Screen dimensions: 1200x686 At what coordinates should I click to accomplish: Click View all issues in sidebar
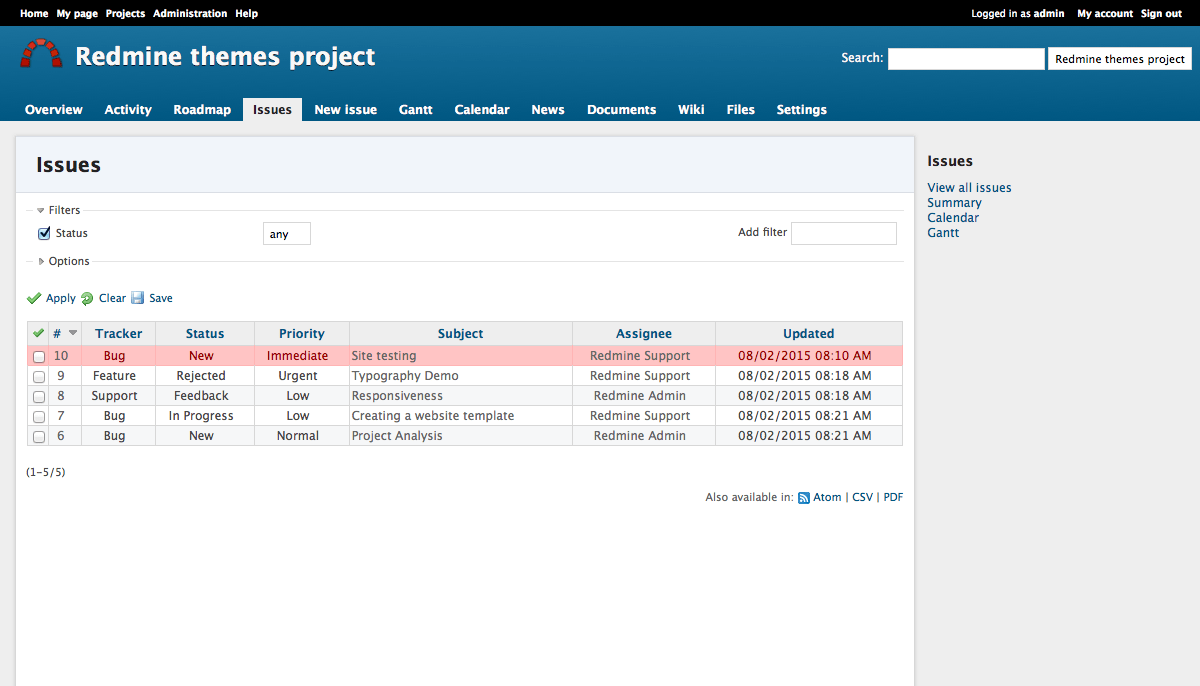(x=969, y=187)
